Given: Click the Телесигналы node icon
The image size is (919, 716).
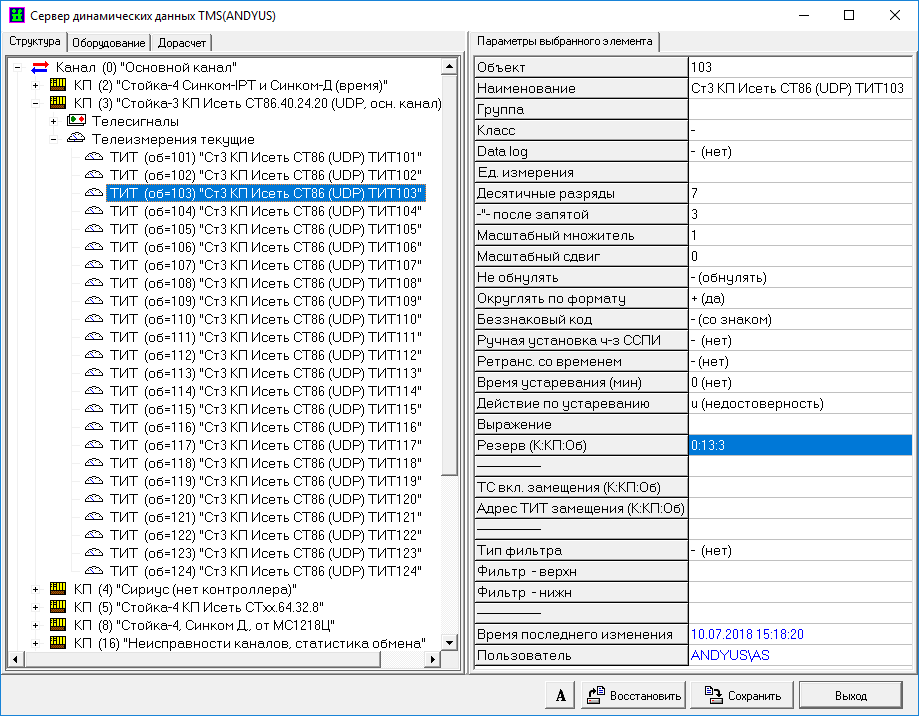Looking at the screenshot, I should tap(76, 121).
